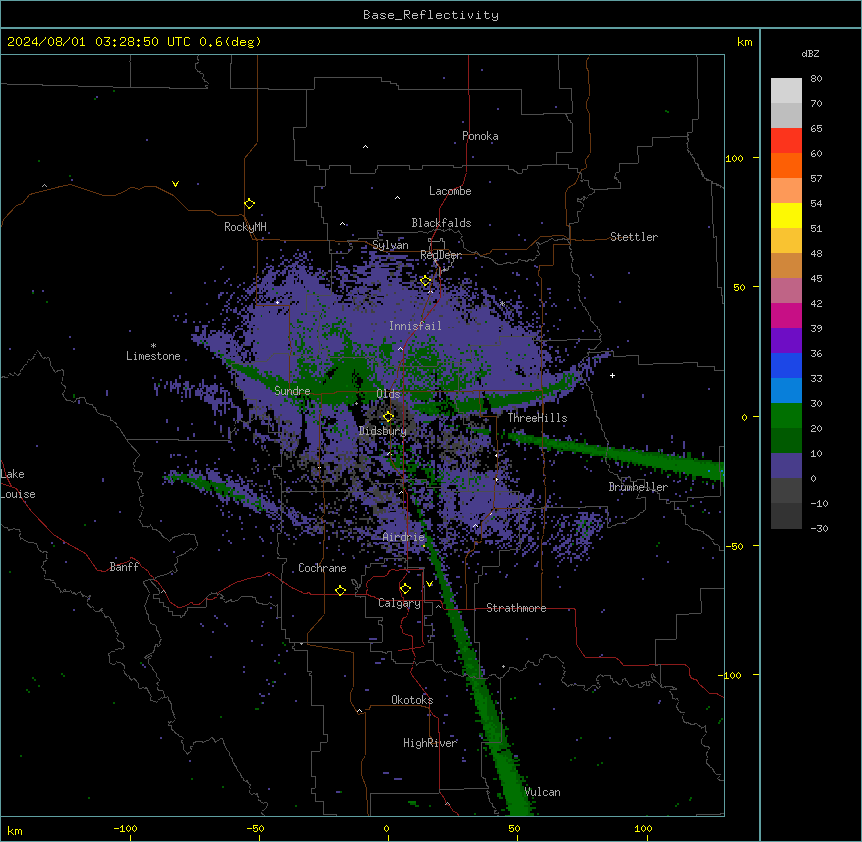Click the 54 dBZ yellow legend swatch
Viewport: 862px width, 842px height.
(786, 215)
